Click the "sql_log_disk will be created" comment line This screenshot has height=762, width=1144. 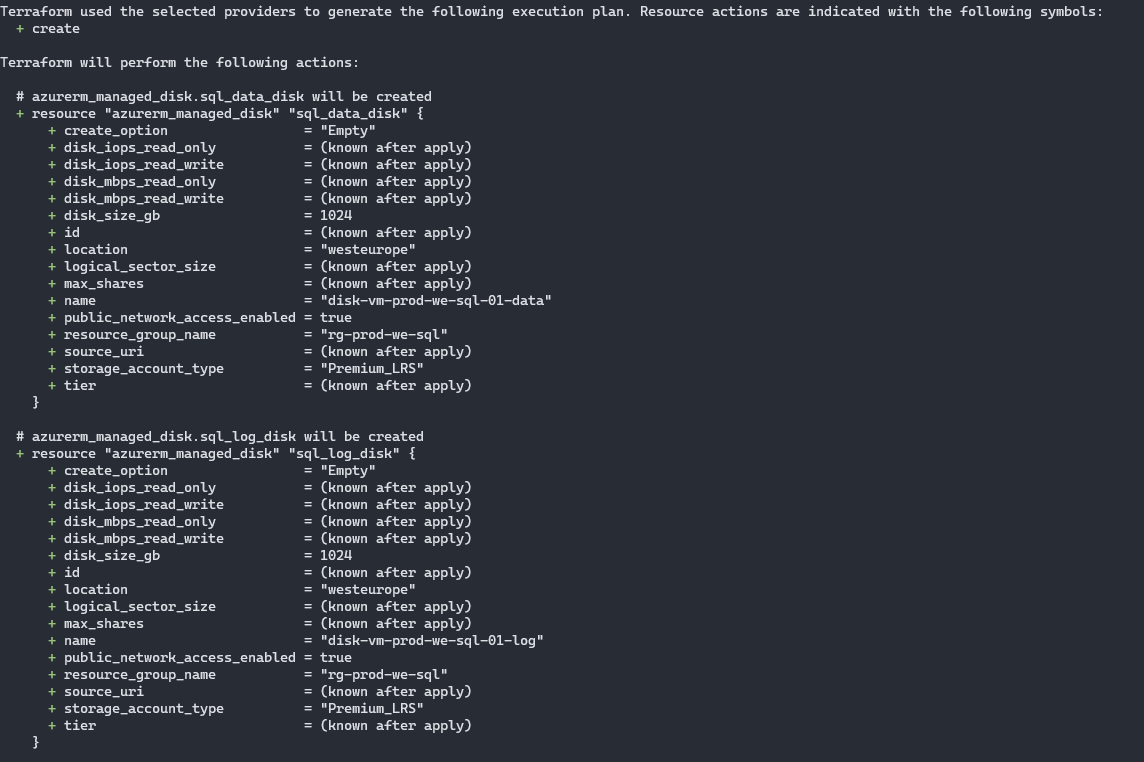[x=220, y=437]
